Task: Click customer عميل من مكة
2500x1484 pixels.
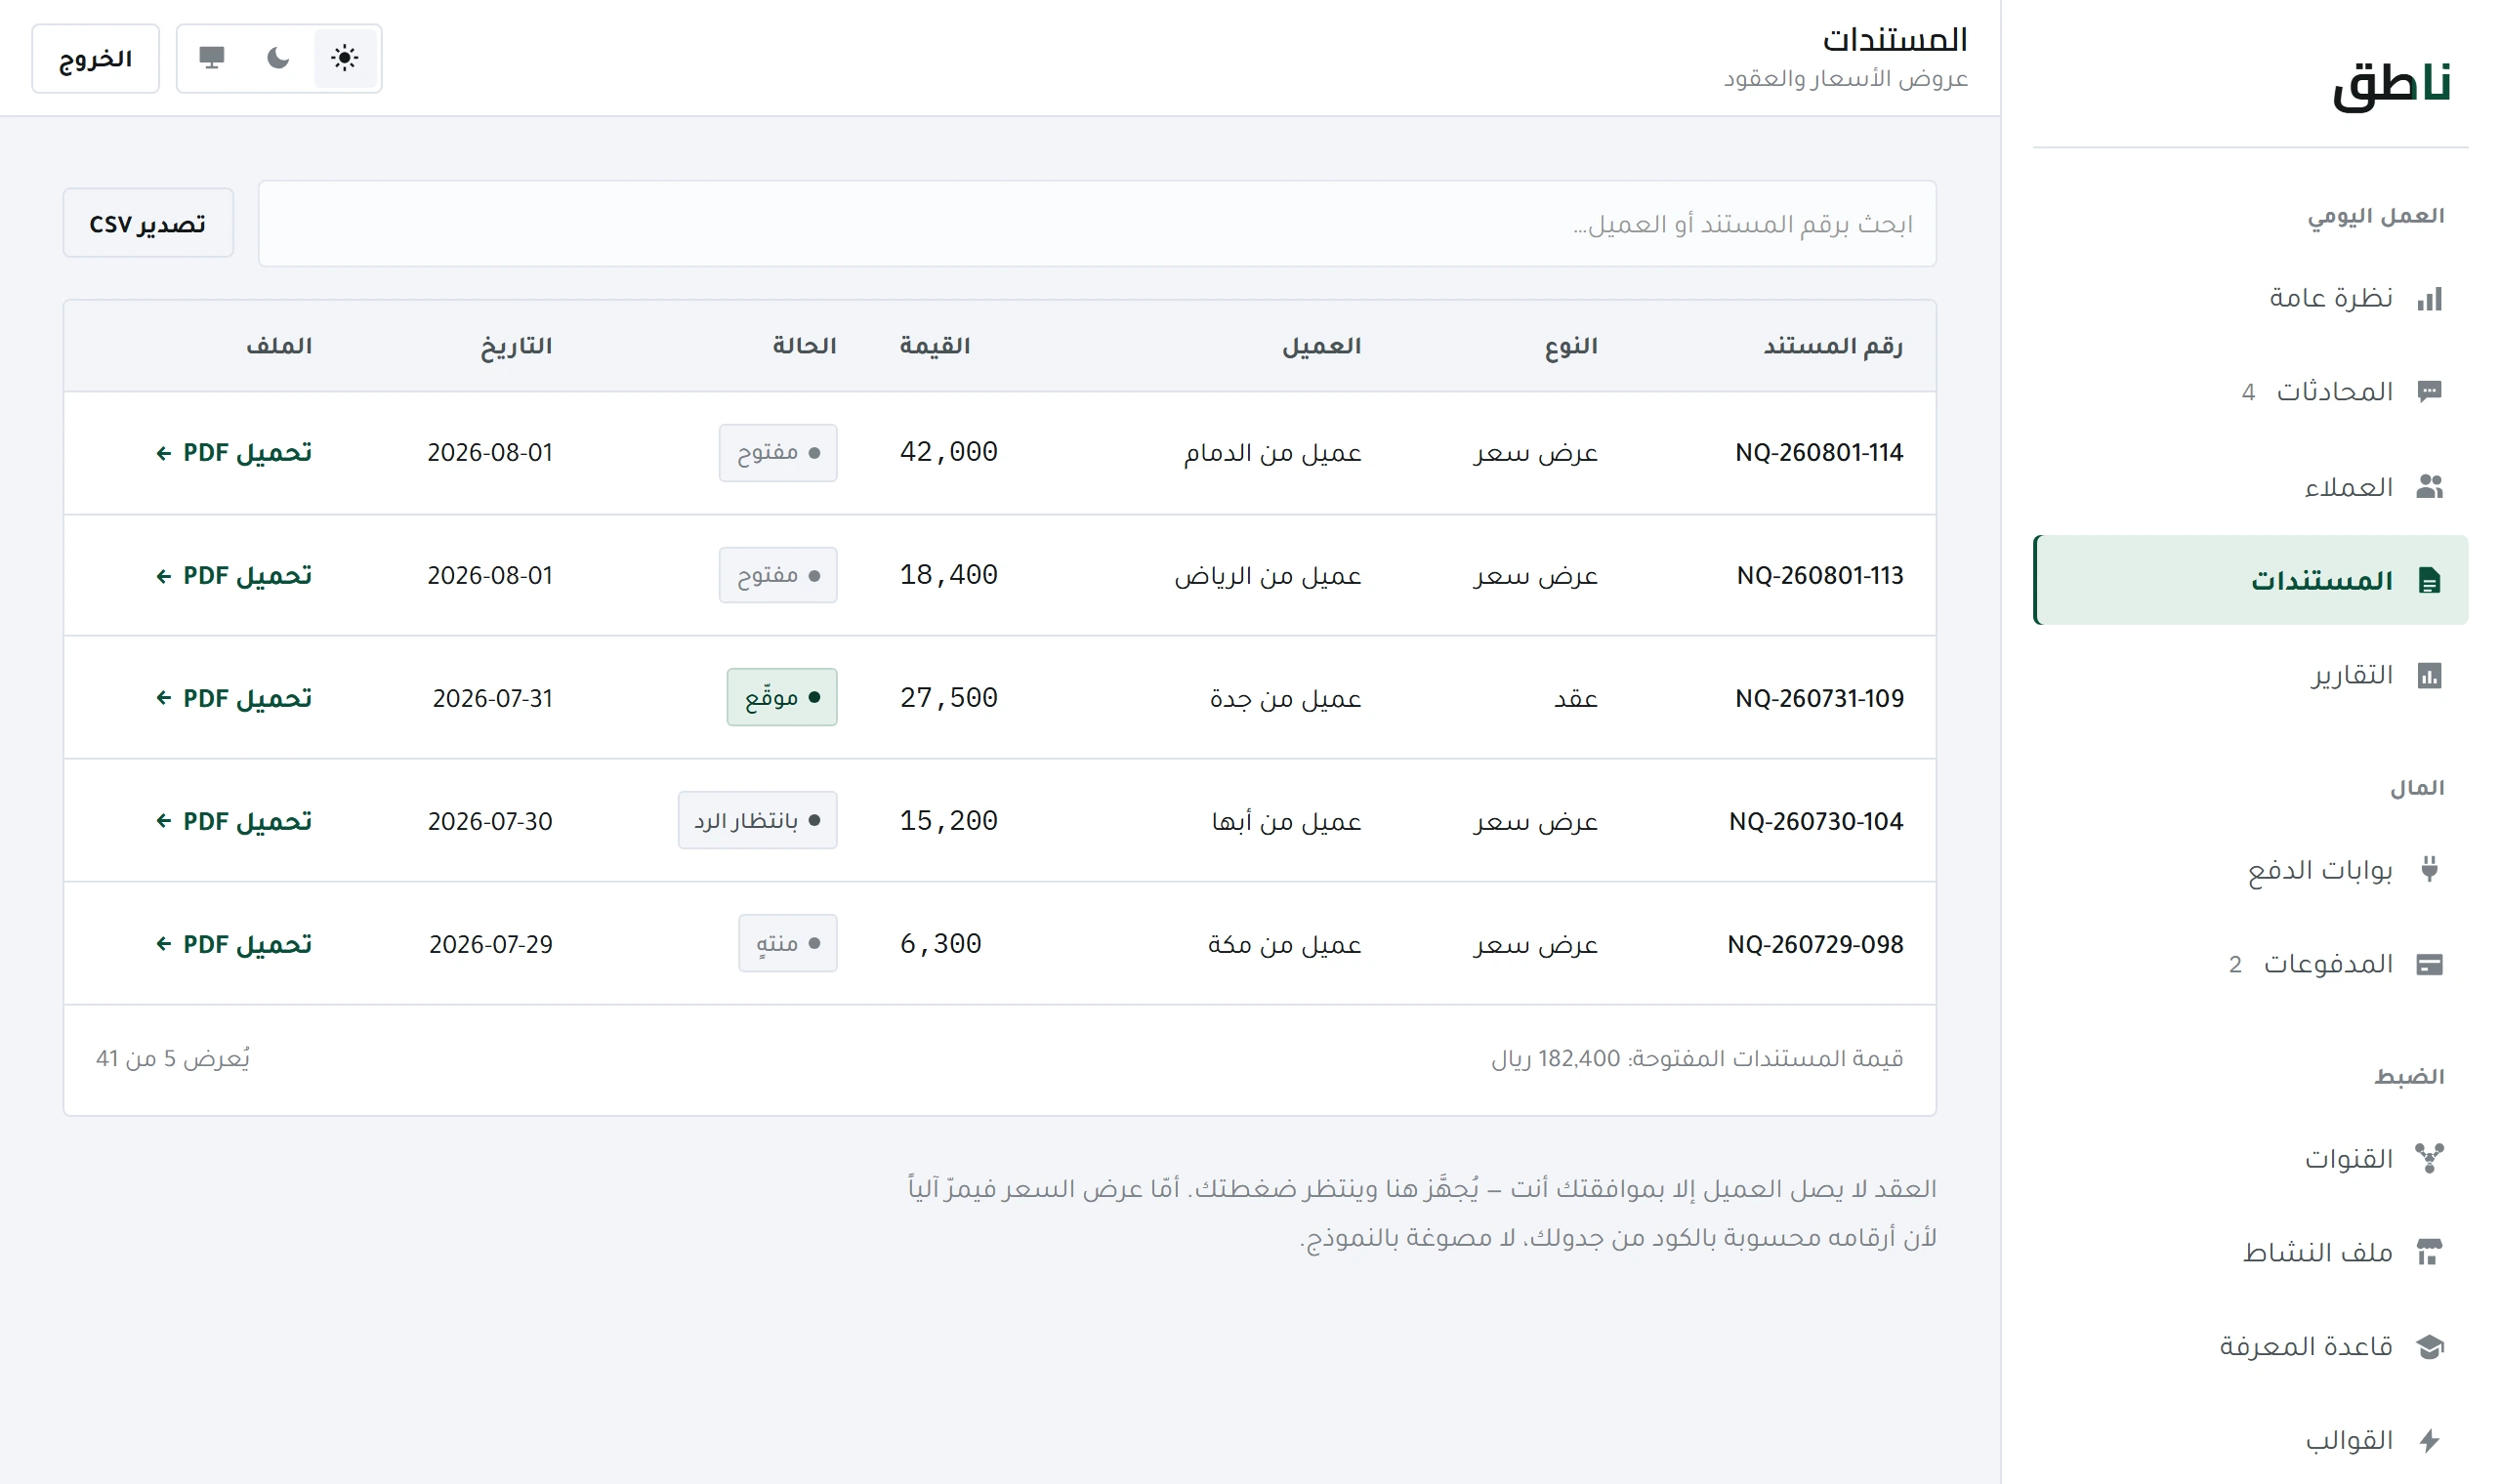Action: 1284,944
